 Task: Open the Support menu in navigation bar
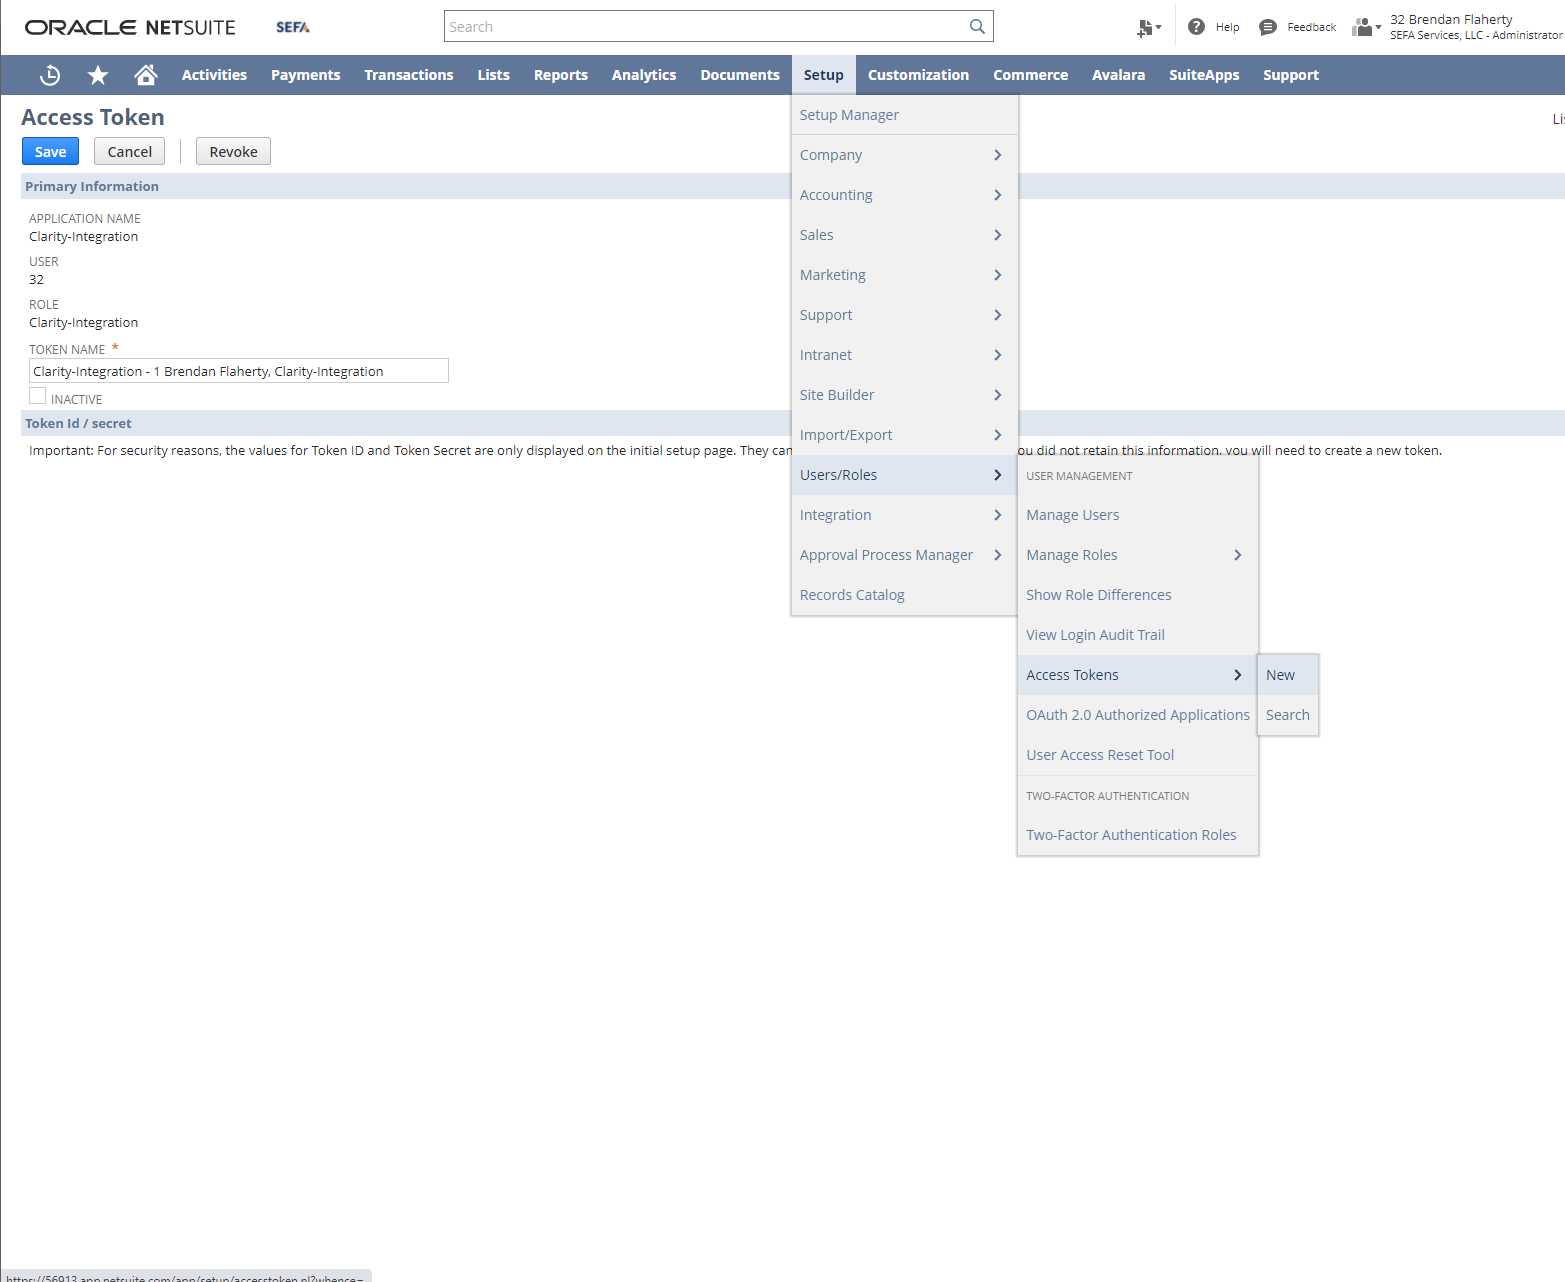1290,75
